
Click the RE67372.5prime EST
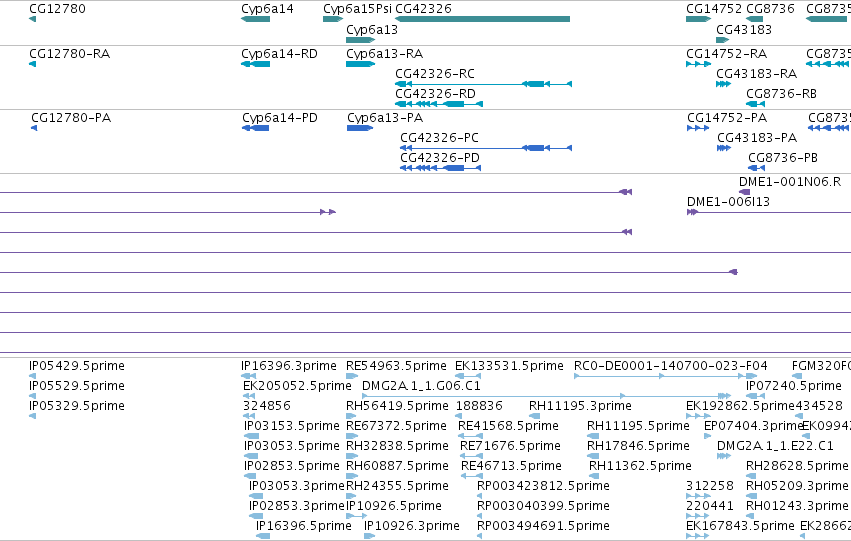point(352,436)
